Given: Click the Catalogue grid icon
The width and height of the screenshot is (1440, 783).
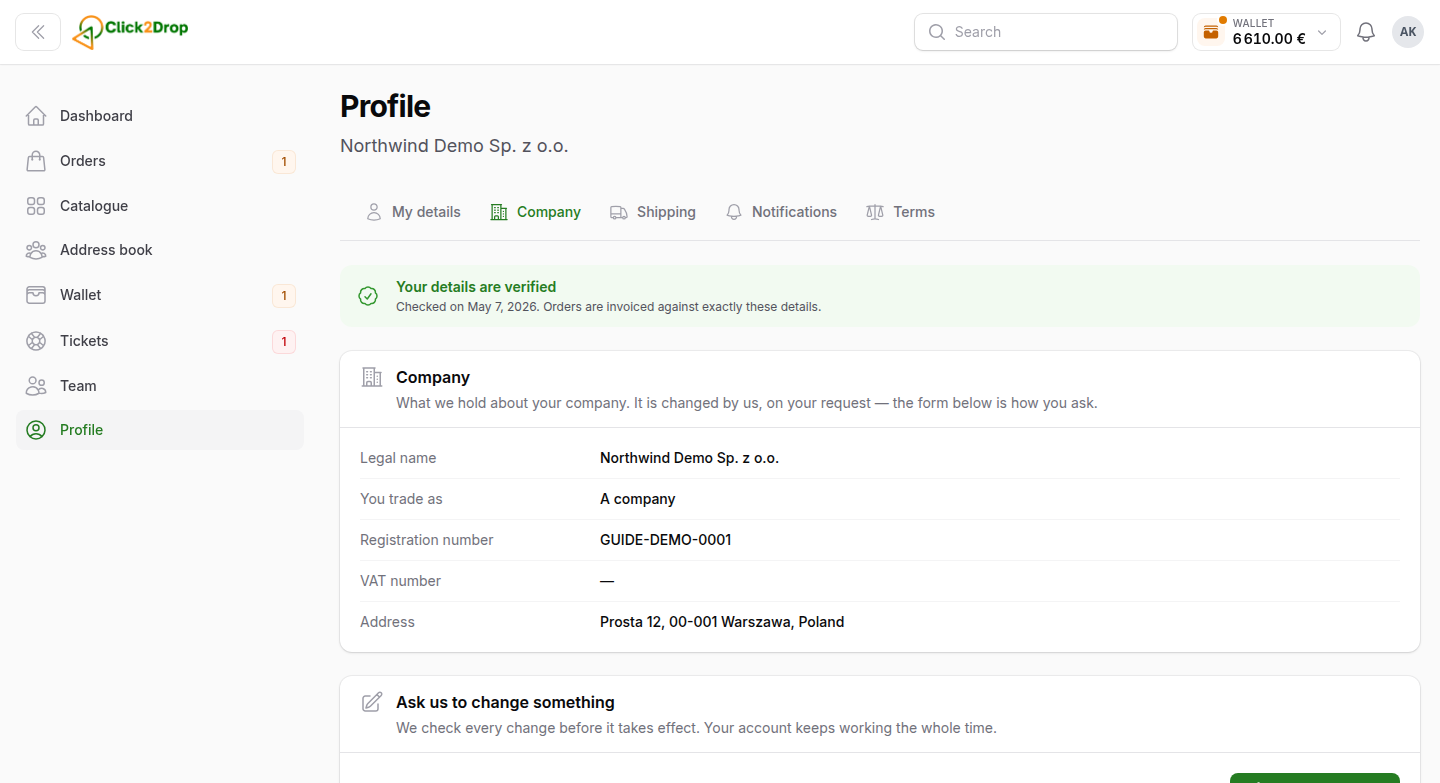Looking at the screenshot, I should pyautogui.click(x=36, y=206).
